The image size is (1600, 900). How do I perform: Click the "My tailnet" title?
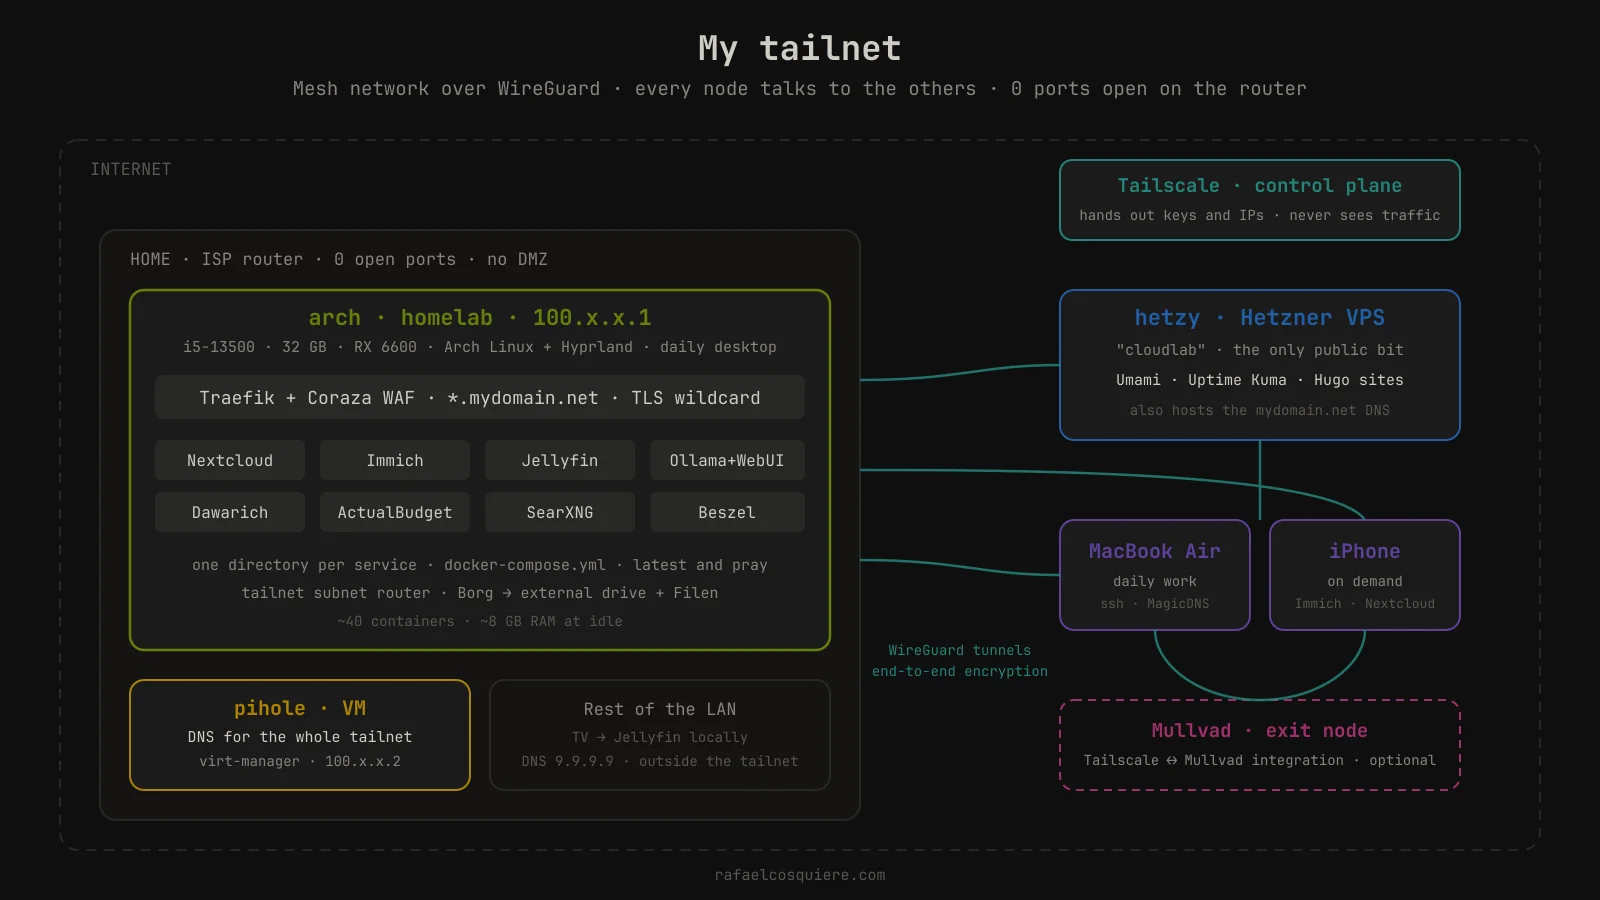click(800, 48)
